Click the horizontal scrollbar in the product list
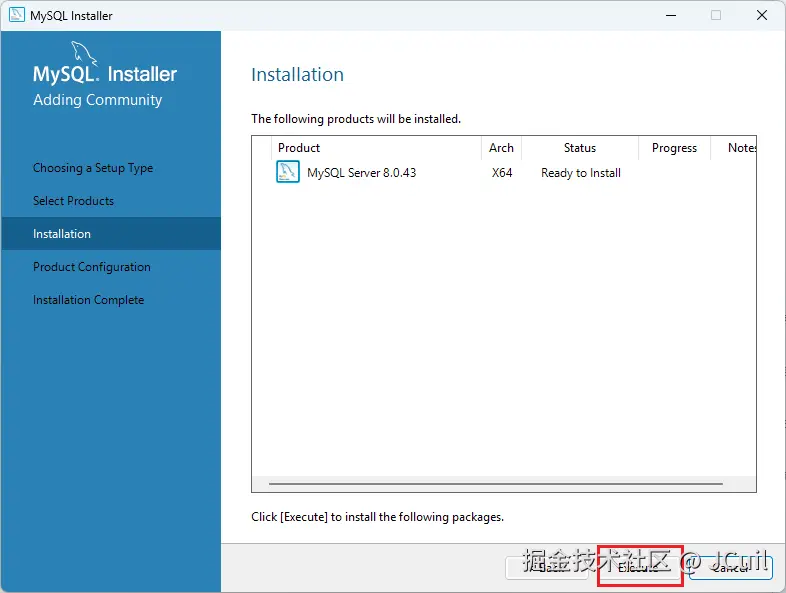This screenshot has height=593, width=786. point(495,484)
